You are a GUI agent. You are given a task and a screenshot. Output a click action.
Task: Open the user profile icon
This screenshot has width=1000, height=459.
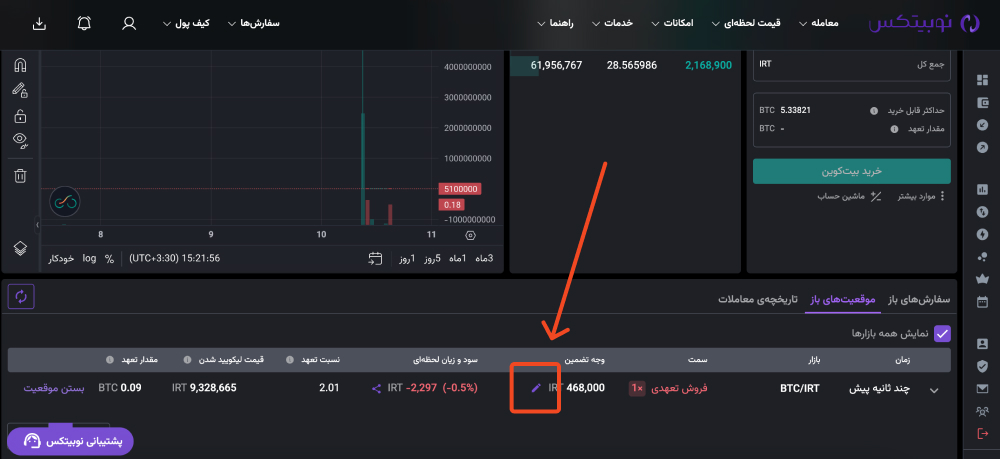coord(129,24)
